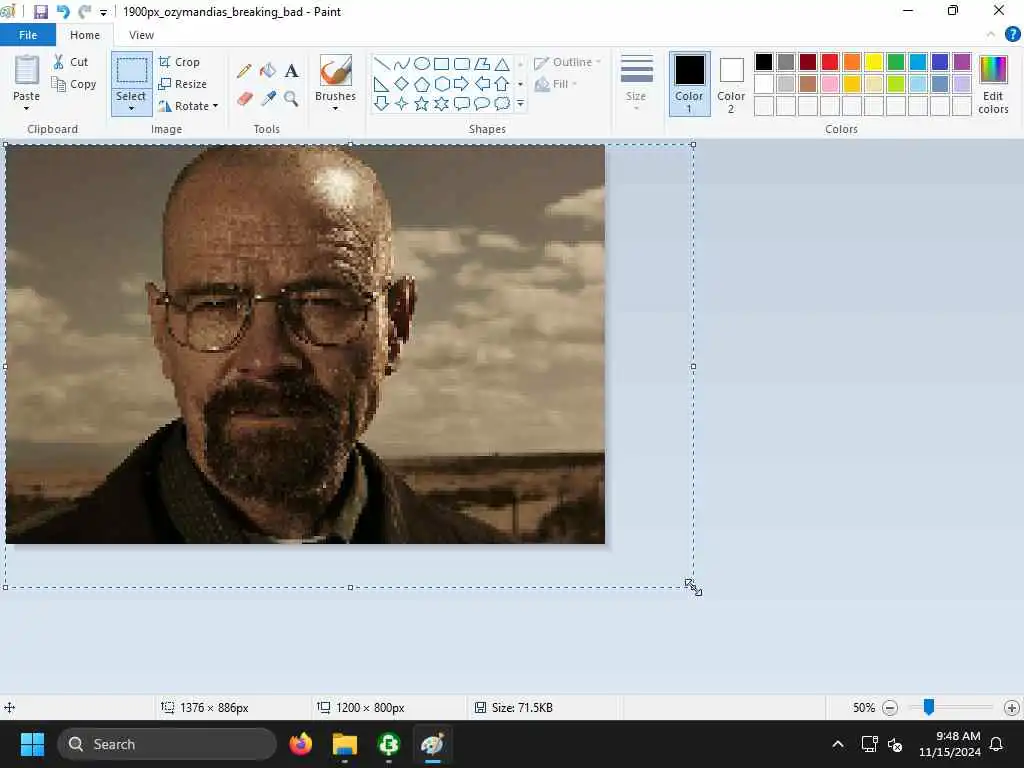1024x768 pixels.
Task: Choose the Line shape
Action: pyautogui.click(x=382, y=64)
